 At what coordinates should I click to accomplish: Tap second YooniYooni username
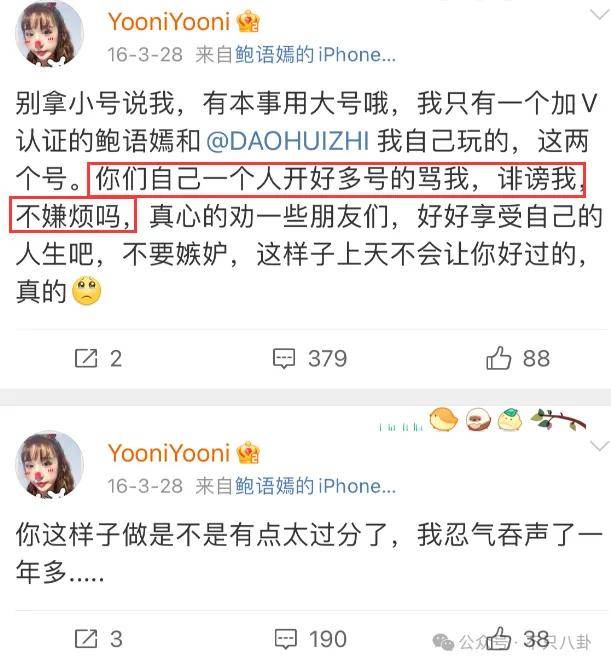(169, 452)
